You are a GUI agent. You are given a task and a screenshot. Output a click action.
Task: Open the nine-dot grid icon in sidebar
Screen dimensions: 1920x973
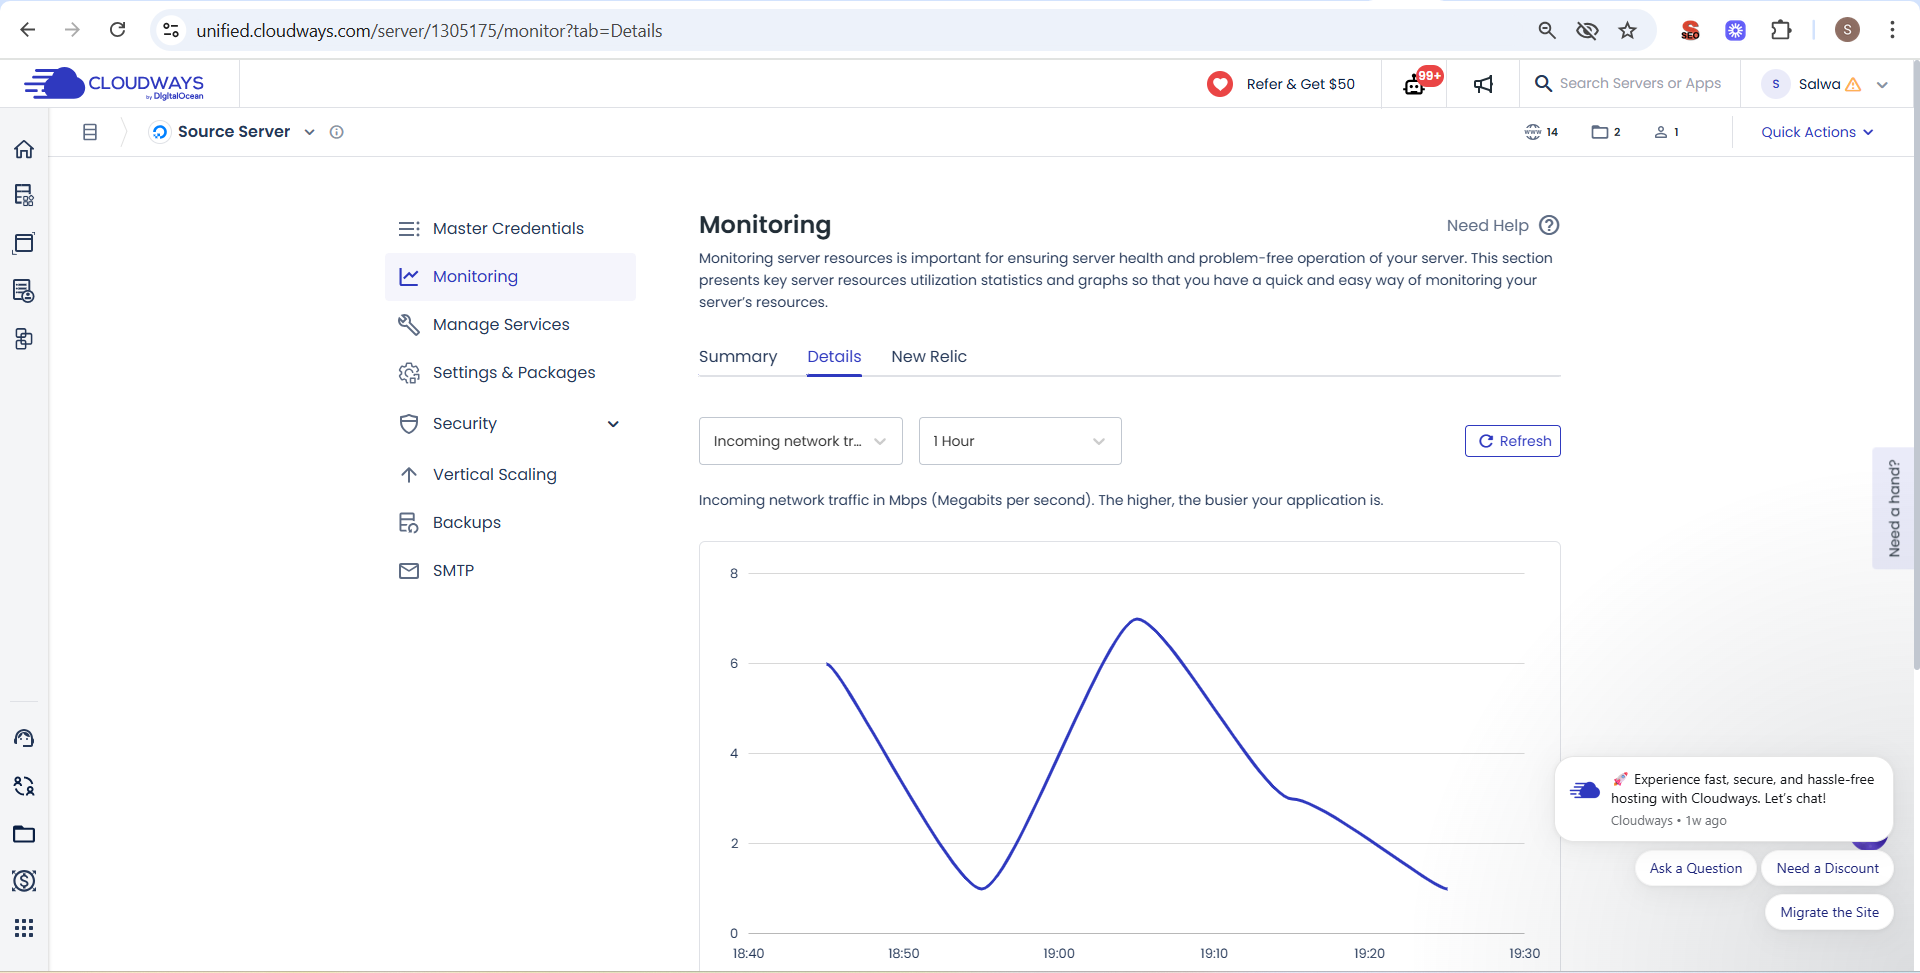click(x=24, y=928)
